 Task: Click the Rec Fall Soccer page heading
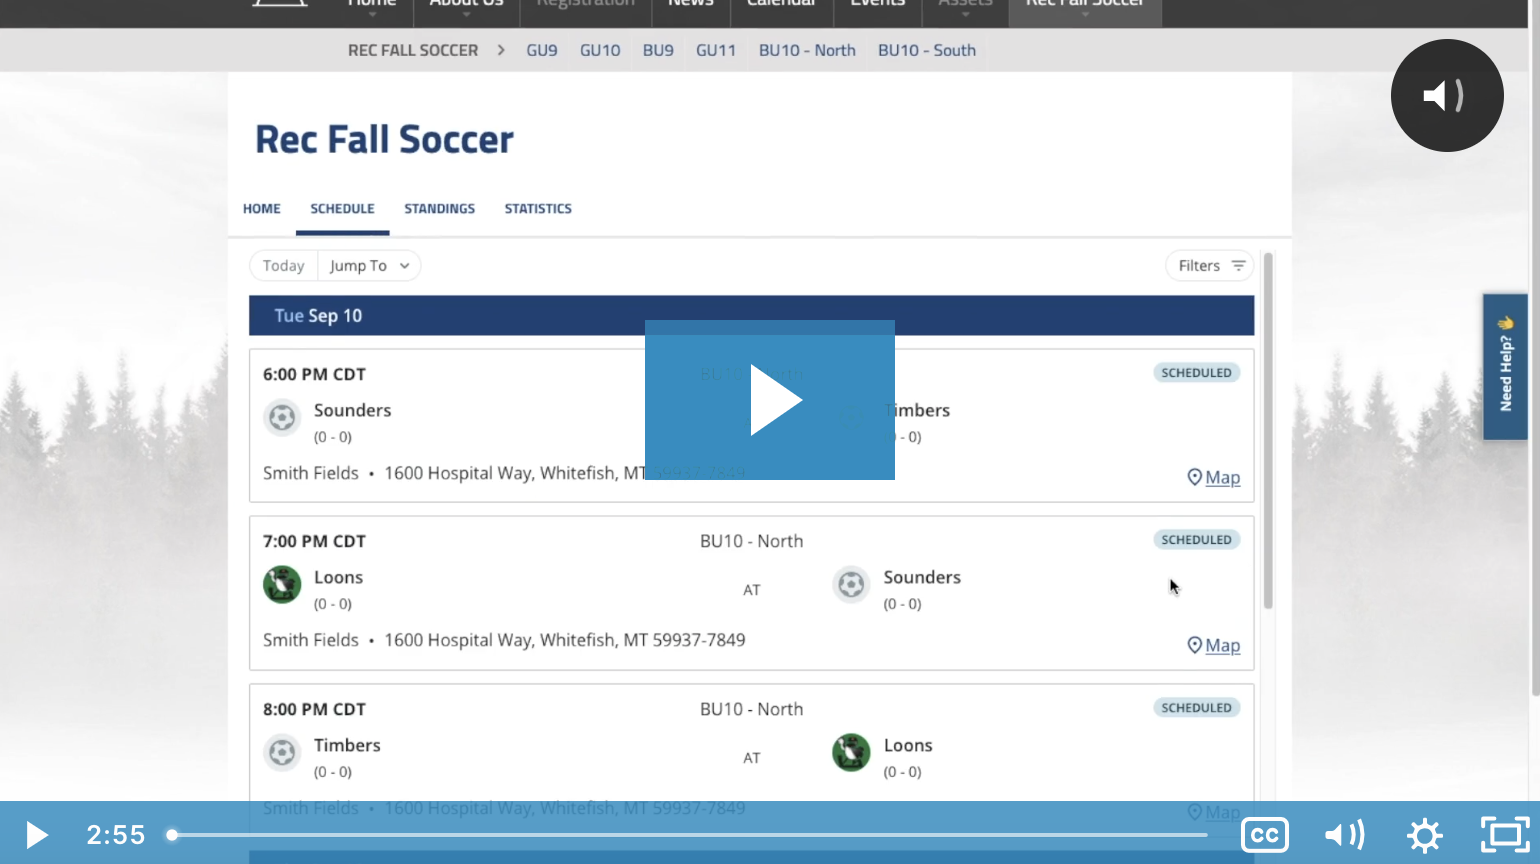[384, 139]
